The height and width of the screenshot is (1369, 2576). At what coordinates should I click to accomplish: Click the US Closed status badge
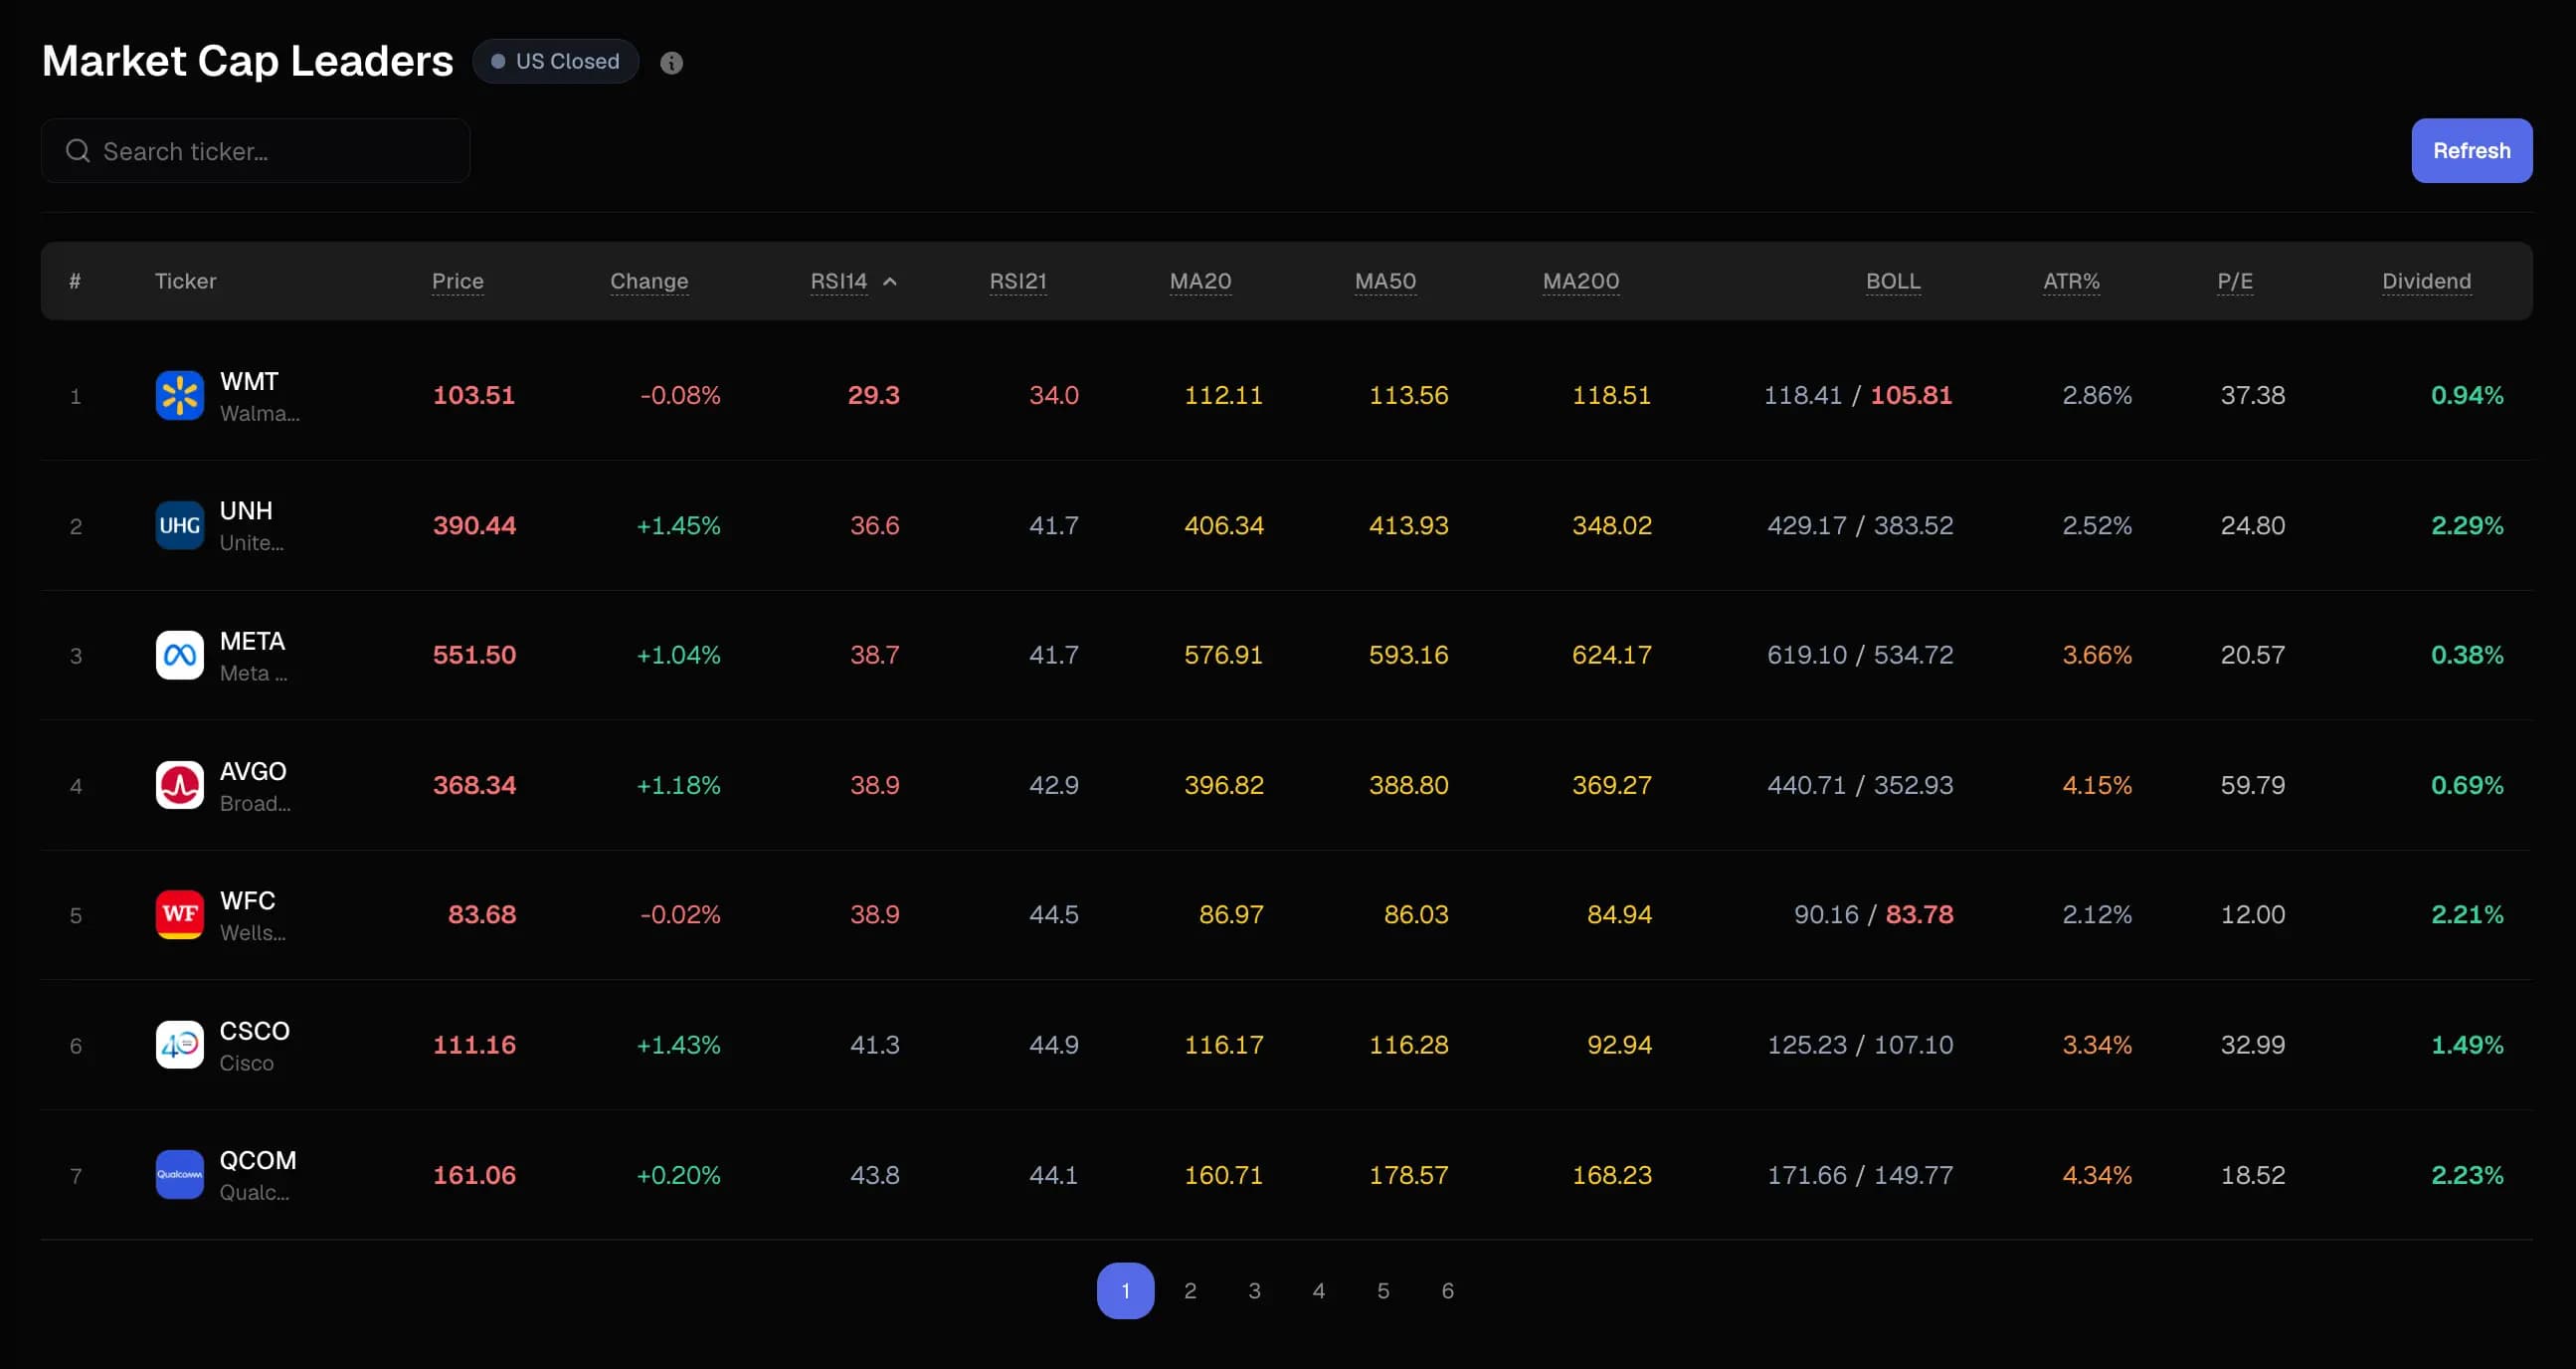tap(555, 61)
